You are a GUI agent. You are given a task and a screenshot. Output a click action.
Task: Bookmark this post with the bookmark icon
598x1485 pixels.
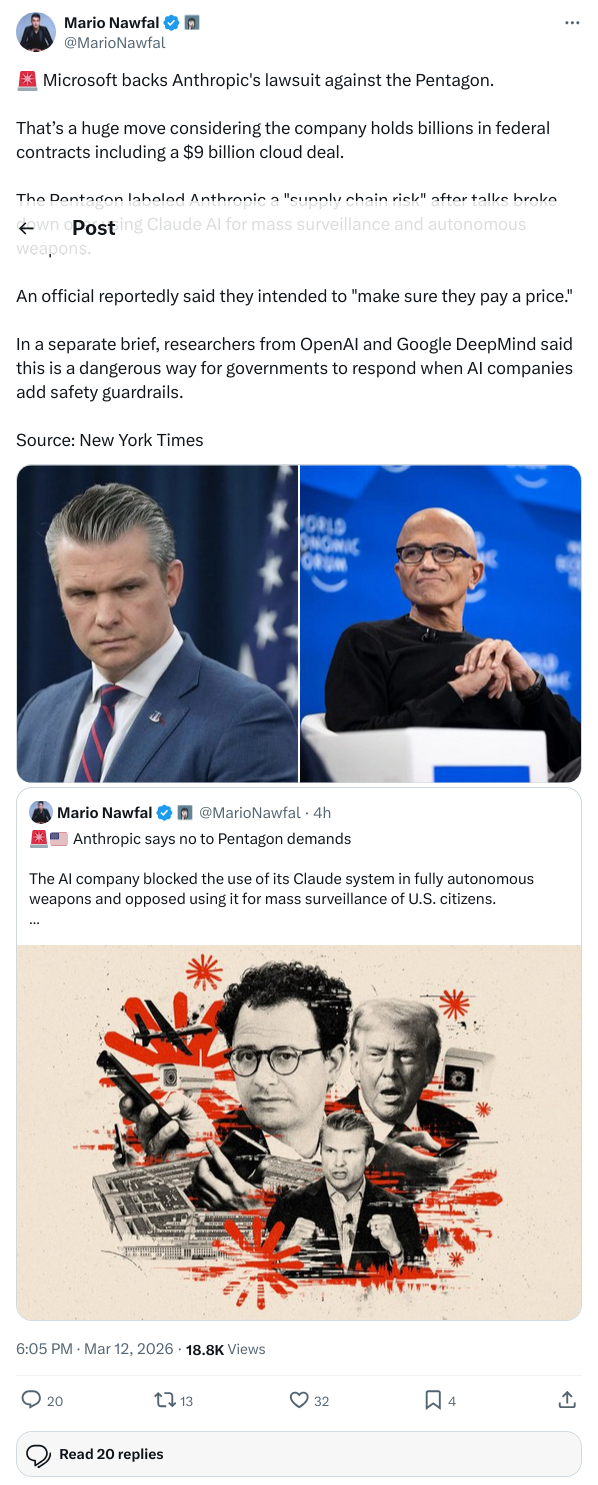pyautogui.click(x=433, y=1400)
